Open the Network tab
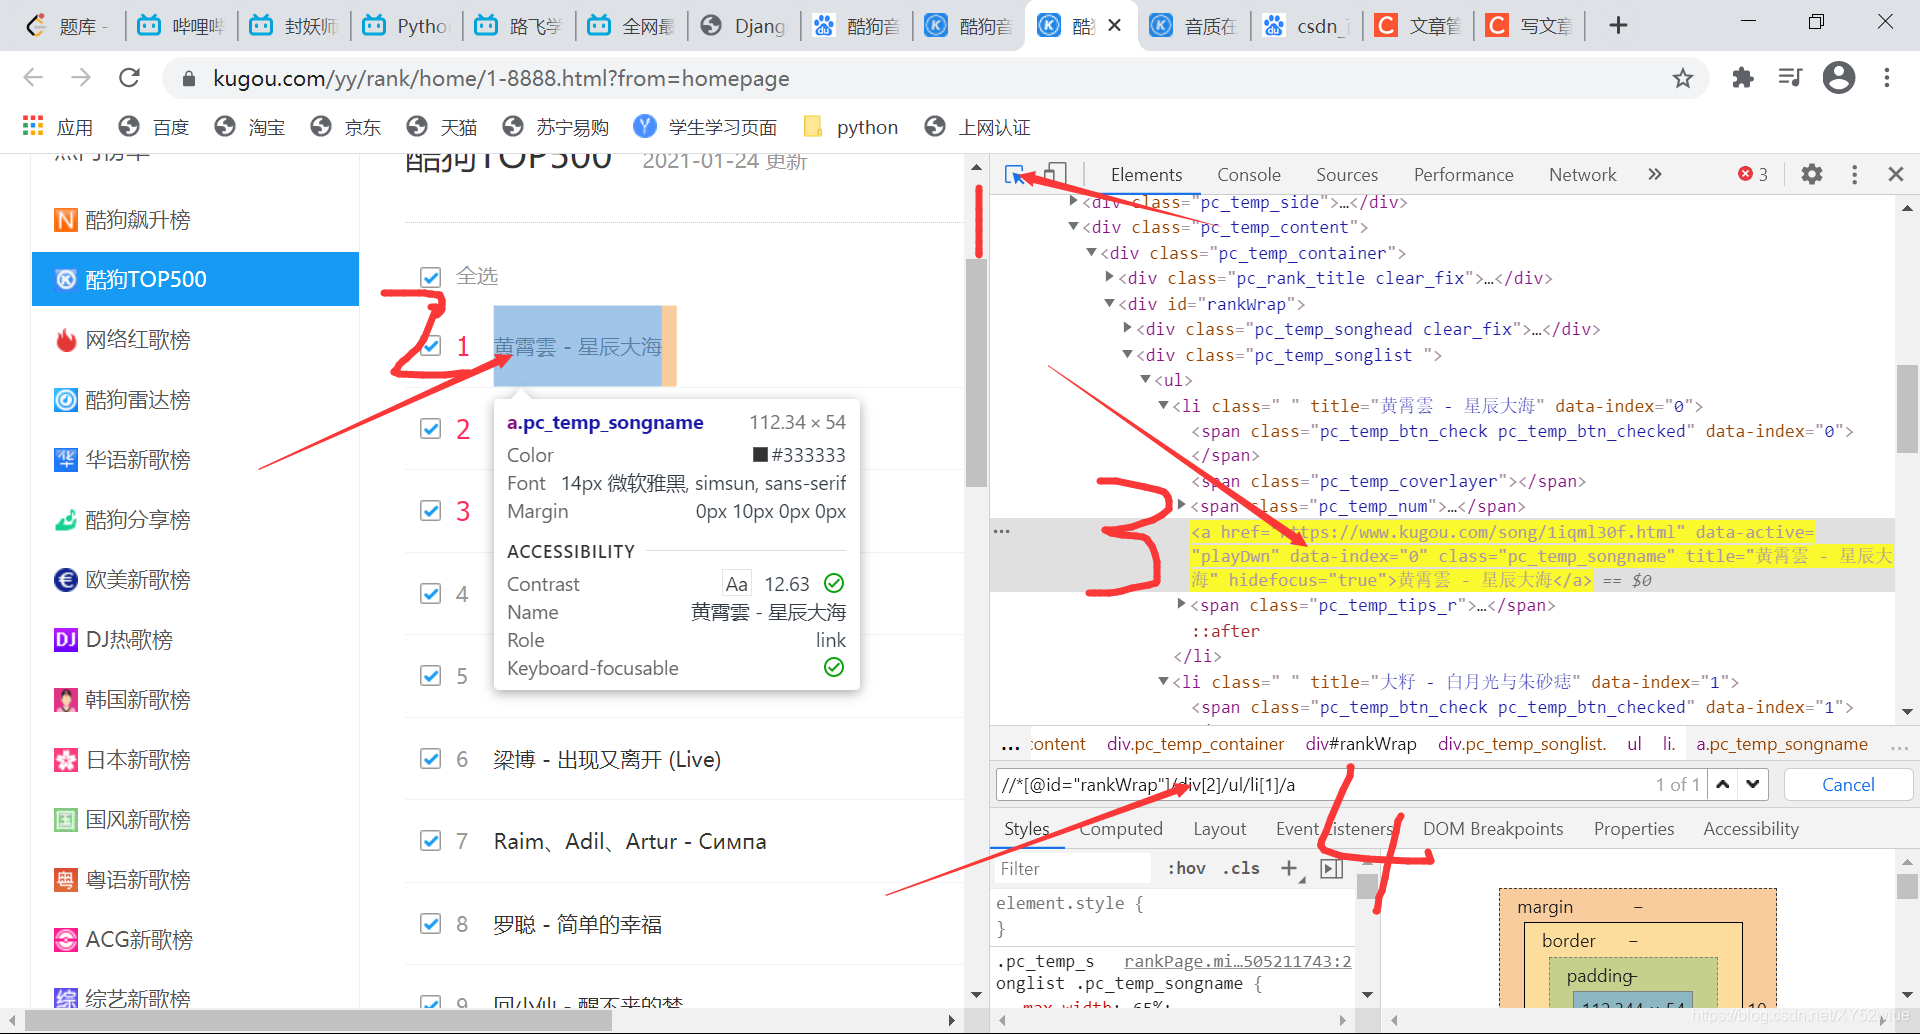This screenshot has height=1034, width=1920. click(x=1582, y=175)
